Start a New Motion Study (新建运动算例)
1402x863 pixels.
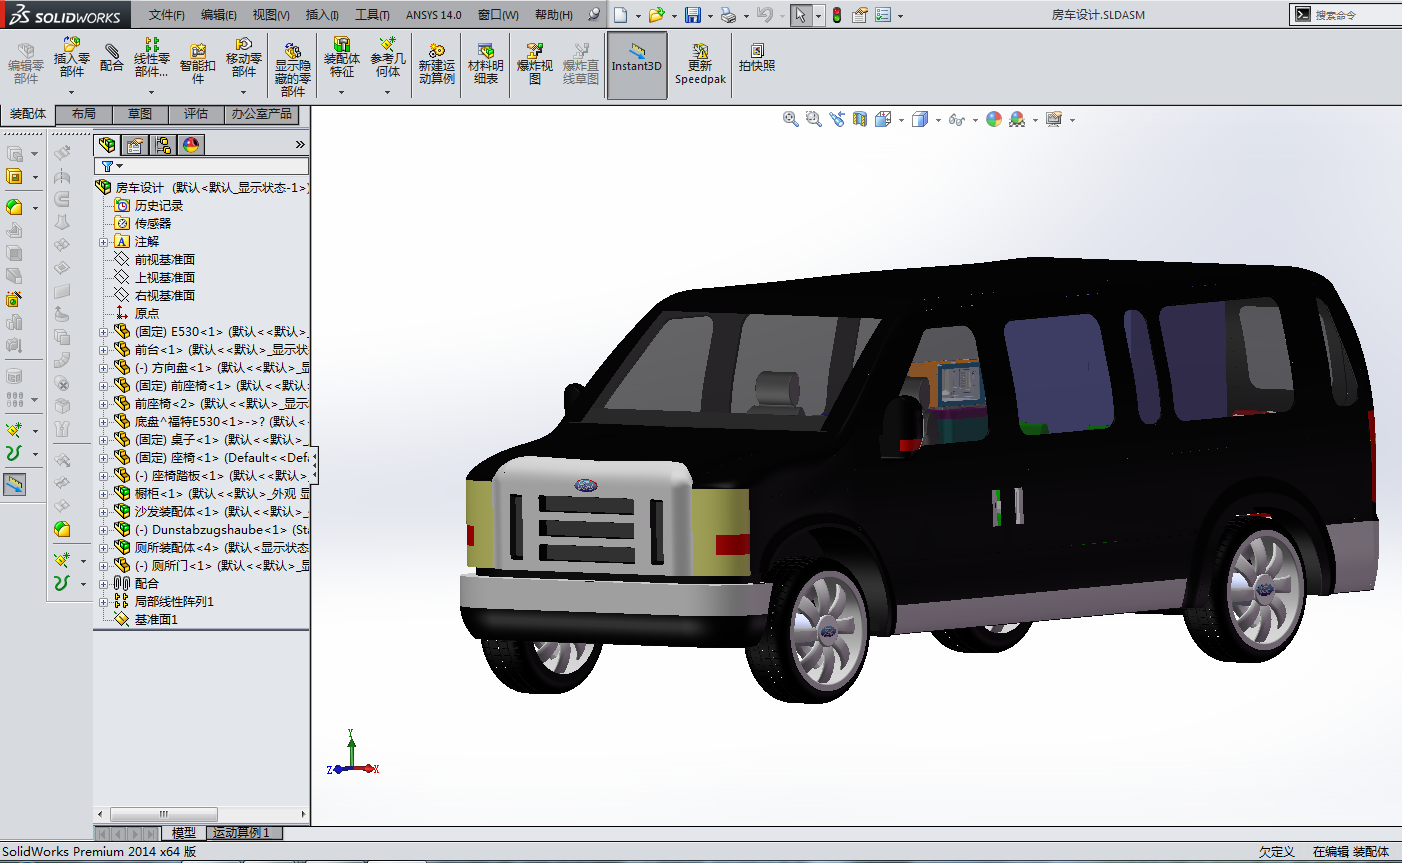coord(437,64)
